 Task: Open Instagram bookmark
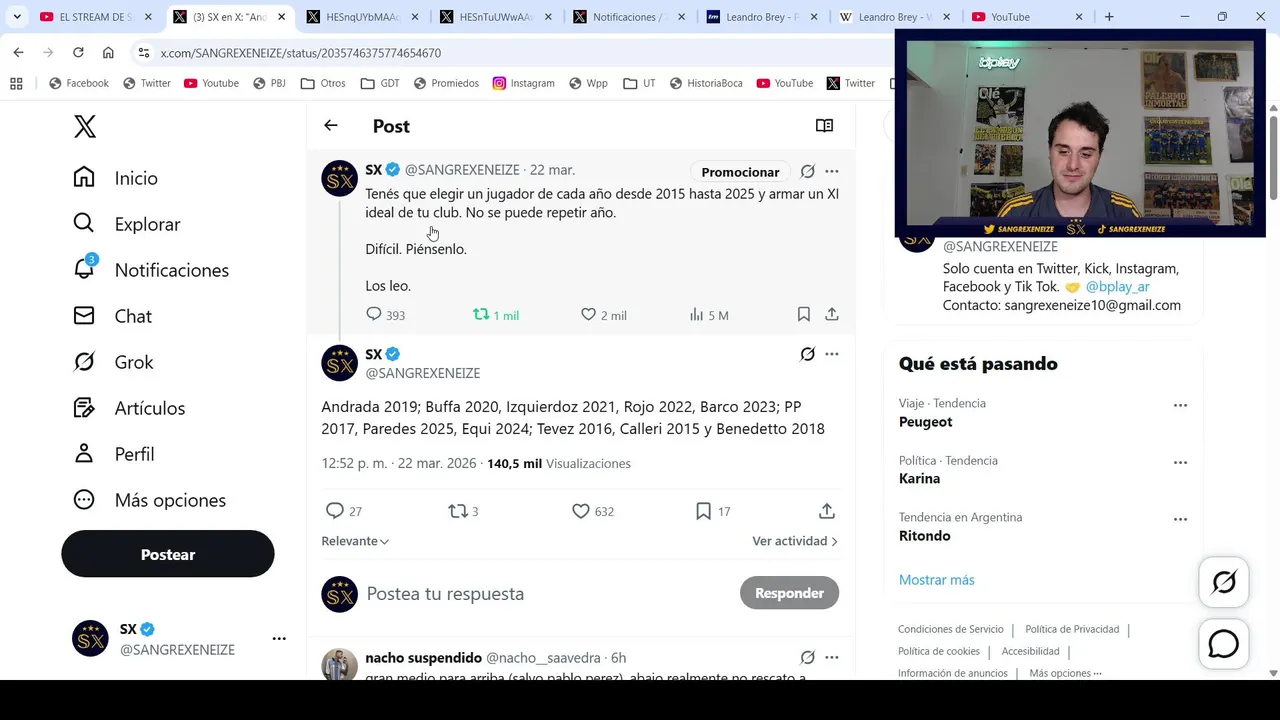tap(523, 83)
